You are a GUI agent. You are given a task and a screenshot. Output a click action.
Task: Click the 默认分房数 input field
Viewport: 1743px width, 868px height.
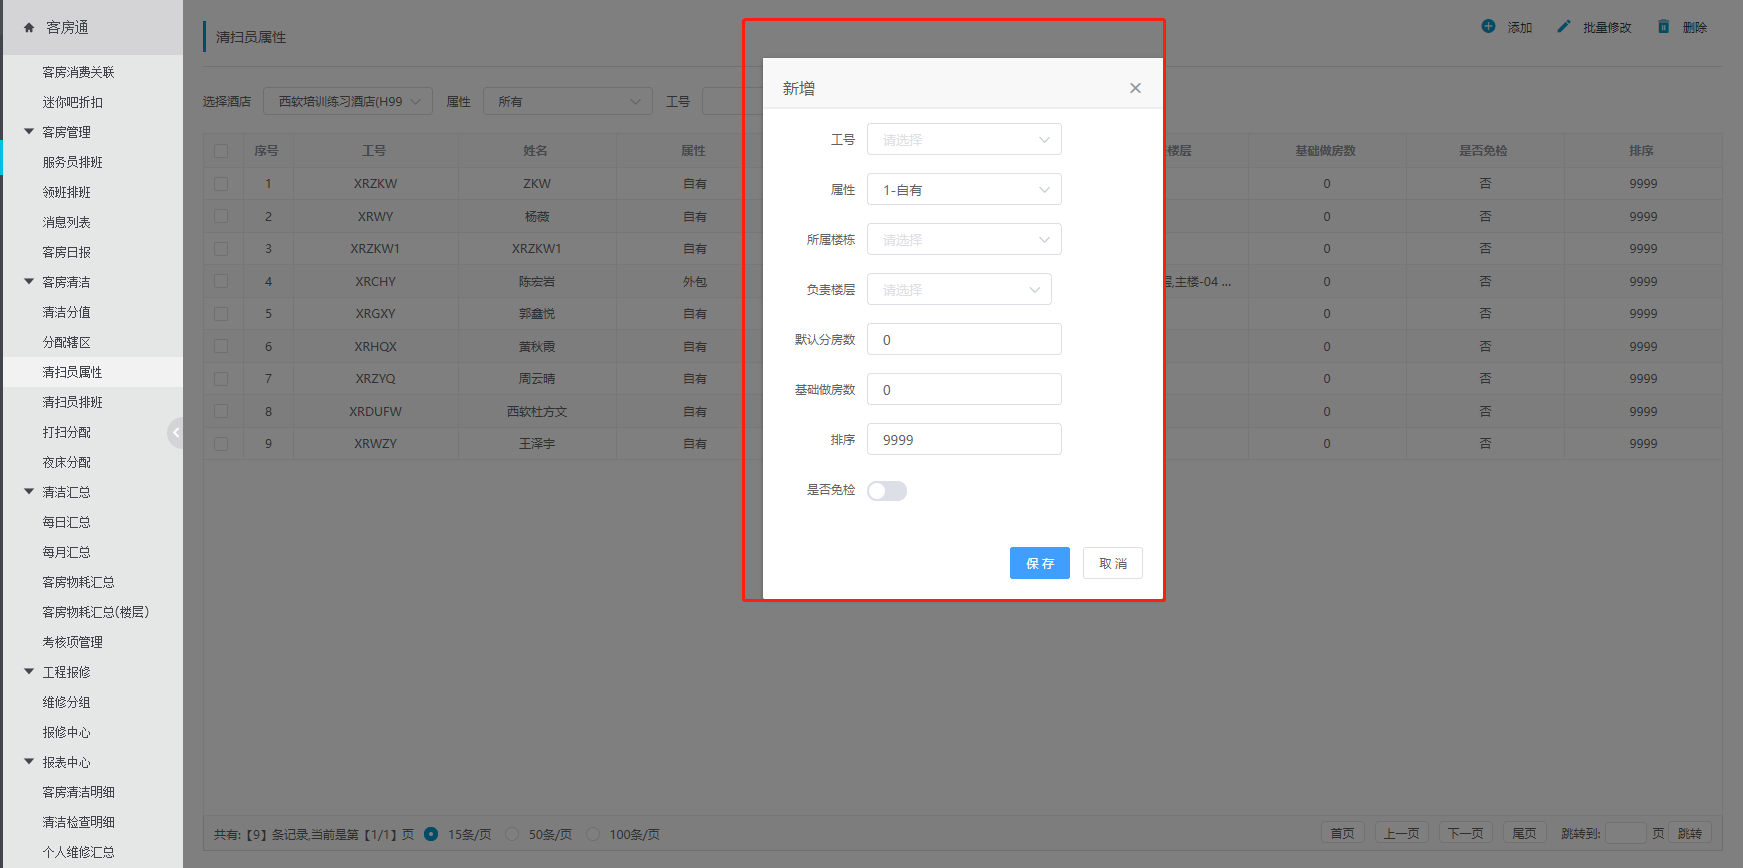point(964,339)
